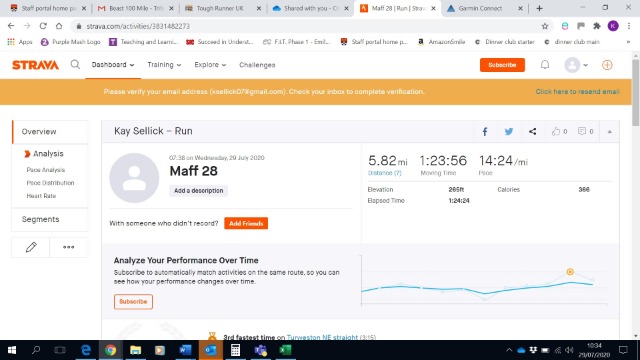Open the Chrome home page button
640x360 pixels.
pos(59,26)
